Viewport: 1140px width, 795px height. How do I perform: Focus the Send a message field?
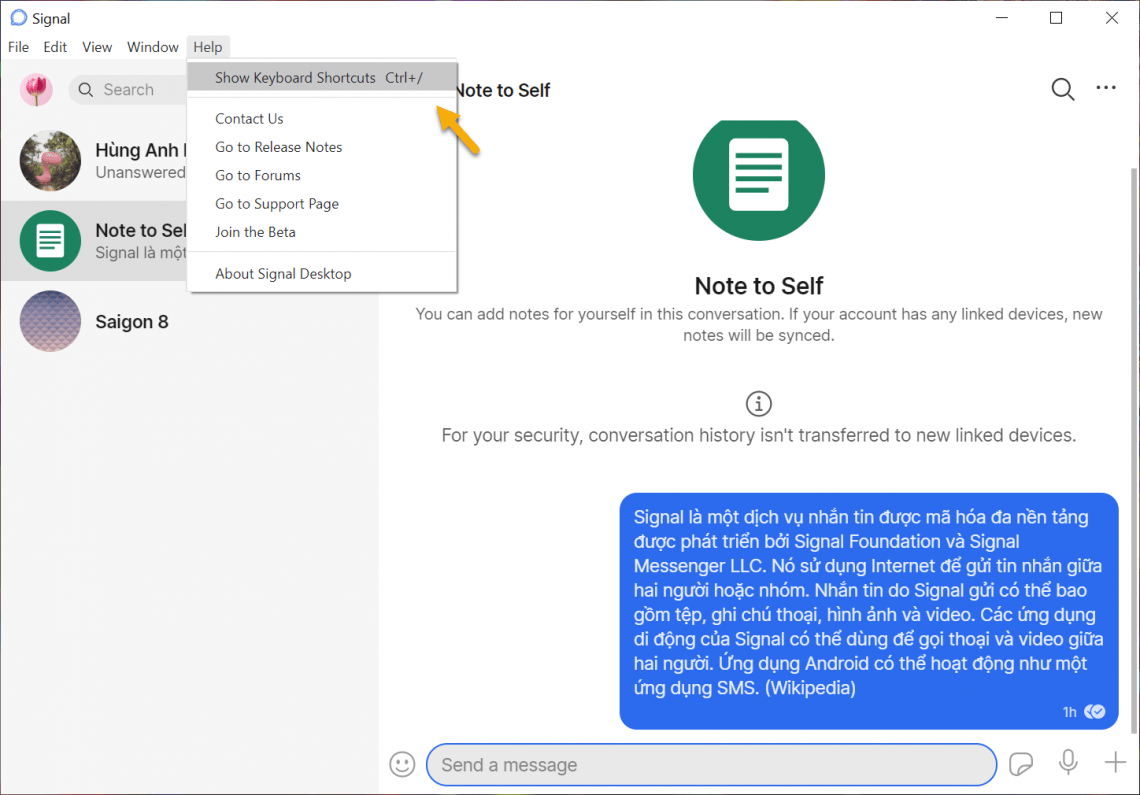pos(710,765)
